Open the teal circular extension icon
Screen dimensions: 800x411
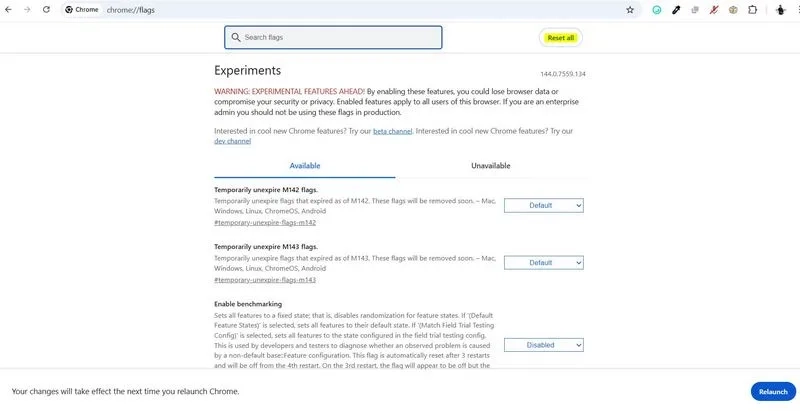[657, 10]
